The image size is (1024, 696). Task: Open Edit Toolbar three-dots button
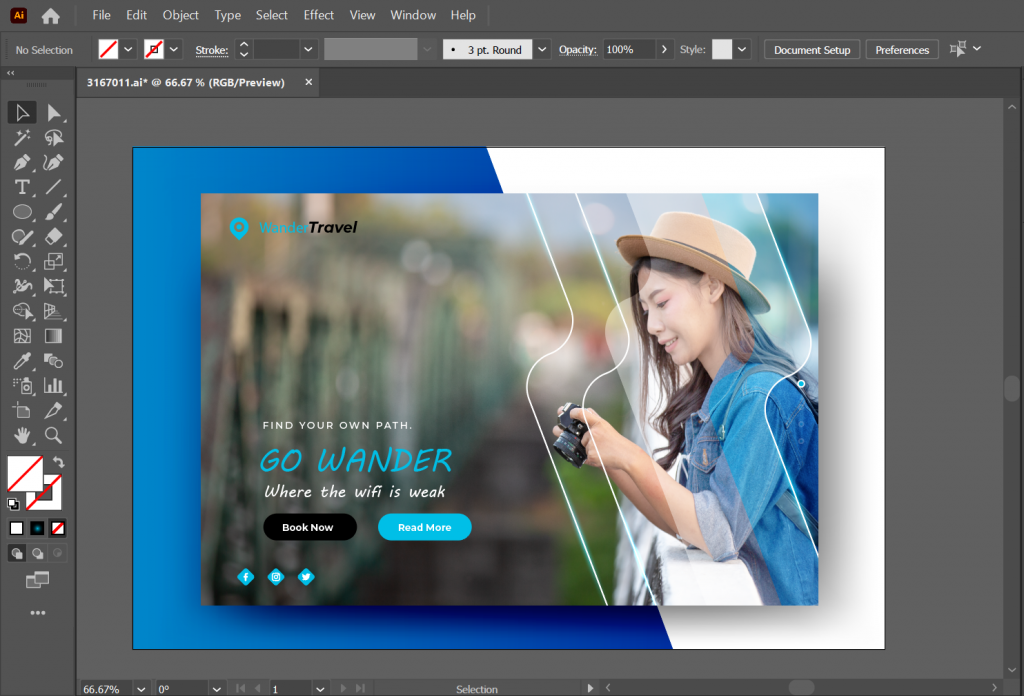[38, 613]
